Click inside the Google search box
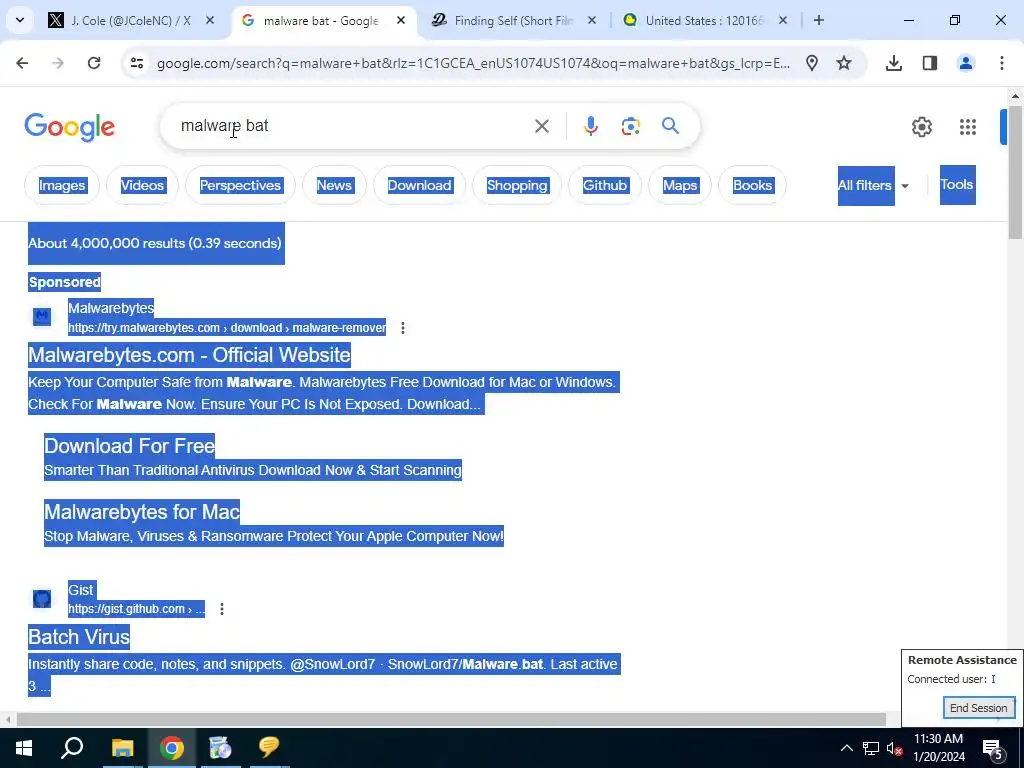 [353, 125]
